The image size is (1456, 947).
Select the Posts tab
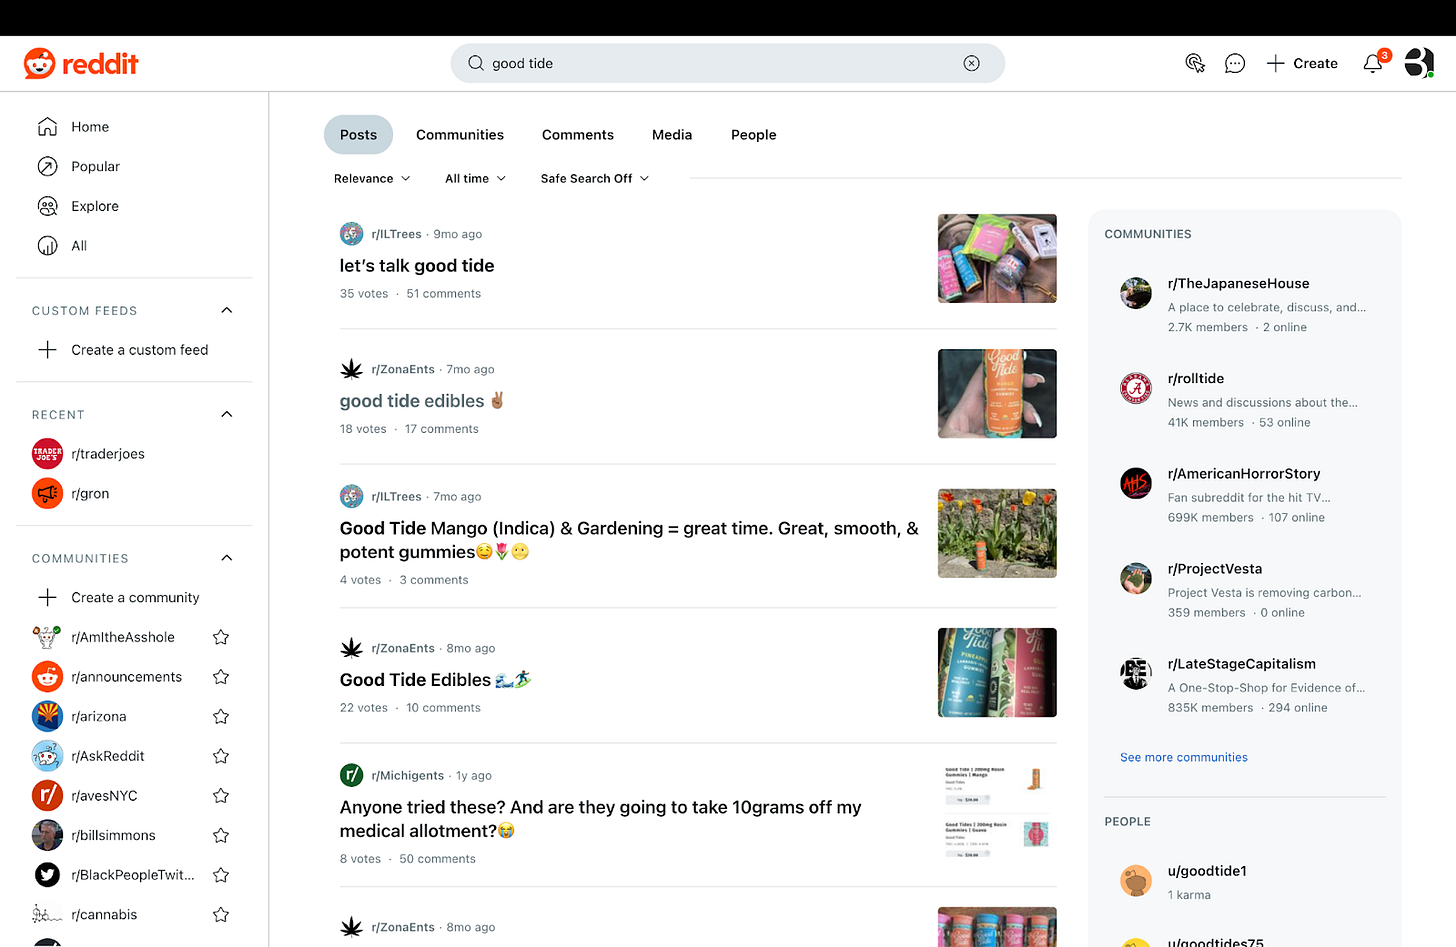358,135
